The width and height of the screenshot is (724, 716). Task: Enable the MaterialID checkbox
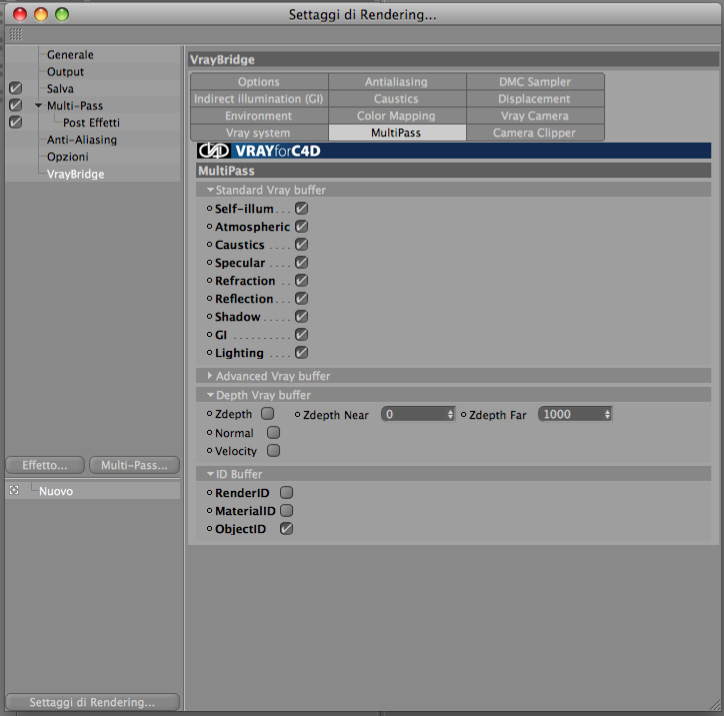pyautogui.click(x=286, y=511)
